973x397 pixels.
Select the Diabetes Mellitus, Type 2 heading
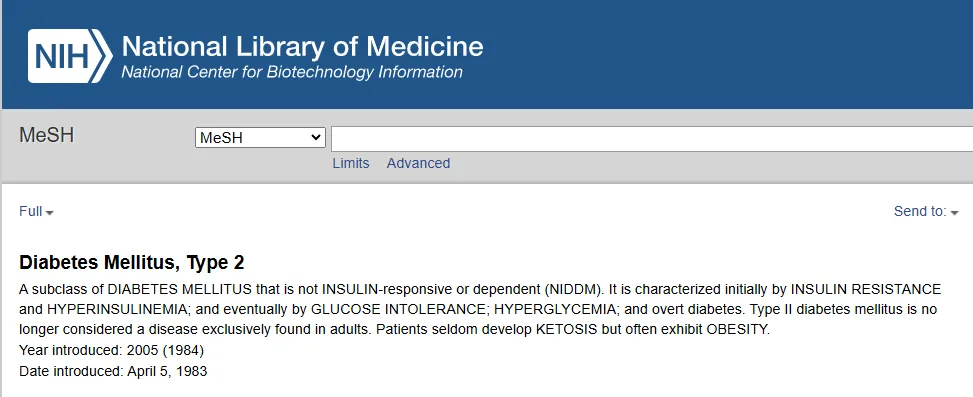point(132,262)
